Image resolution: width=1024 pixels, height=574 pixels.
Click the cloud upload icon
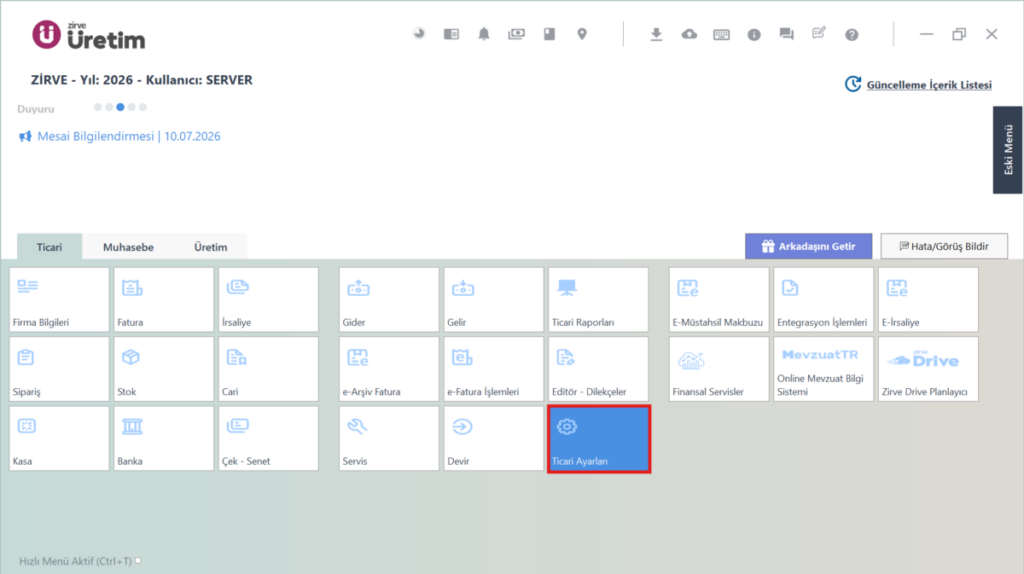coord(689,34)
